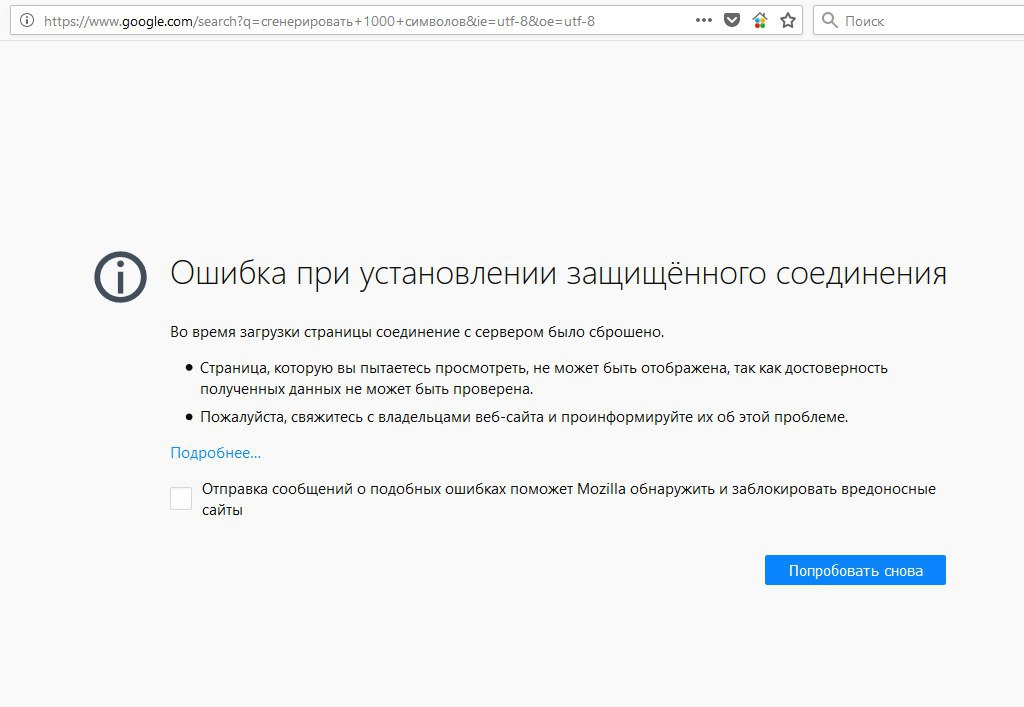
Task: Click the colorful house extension icon
Action: pos(760,20)
